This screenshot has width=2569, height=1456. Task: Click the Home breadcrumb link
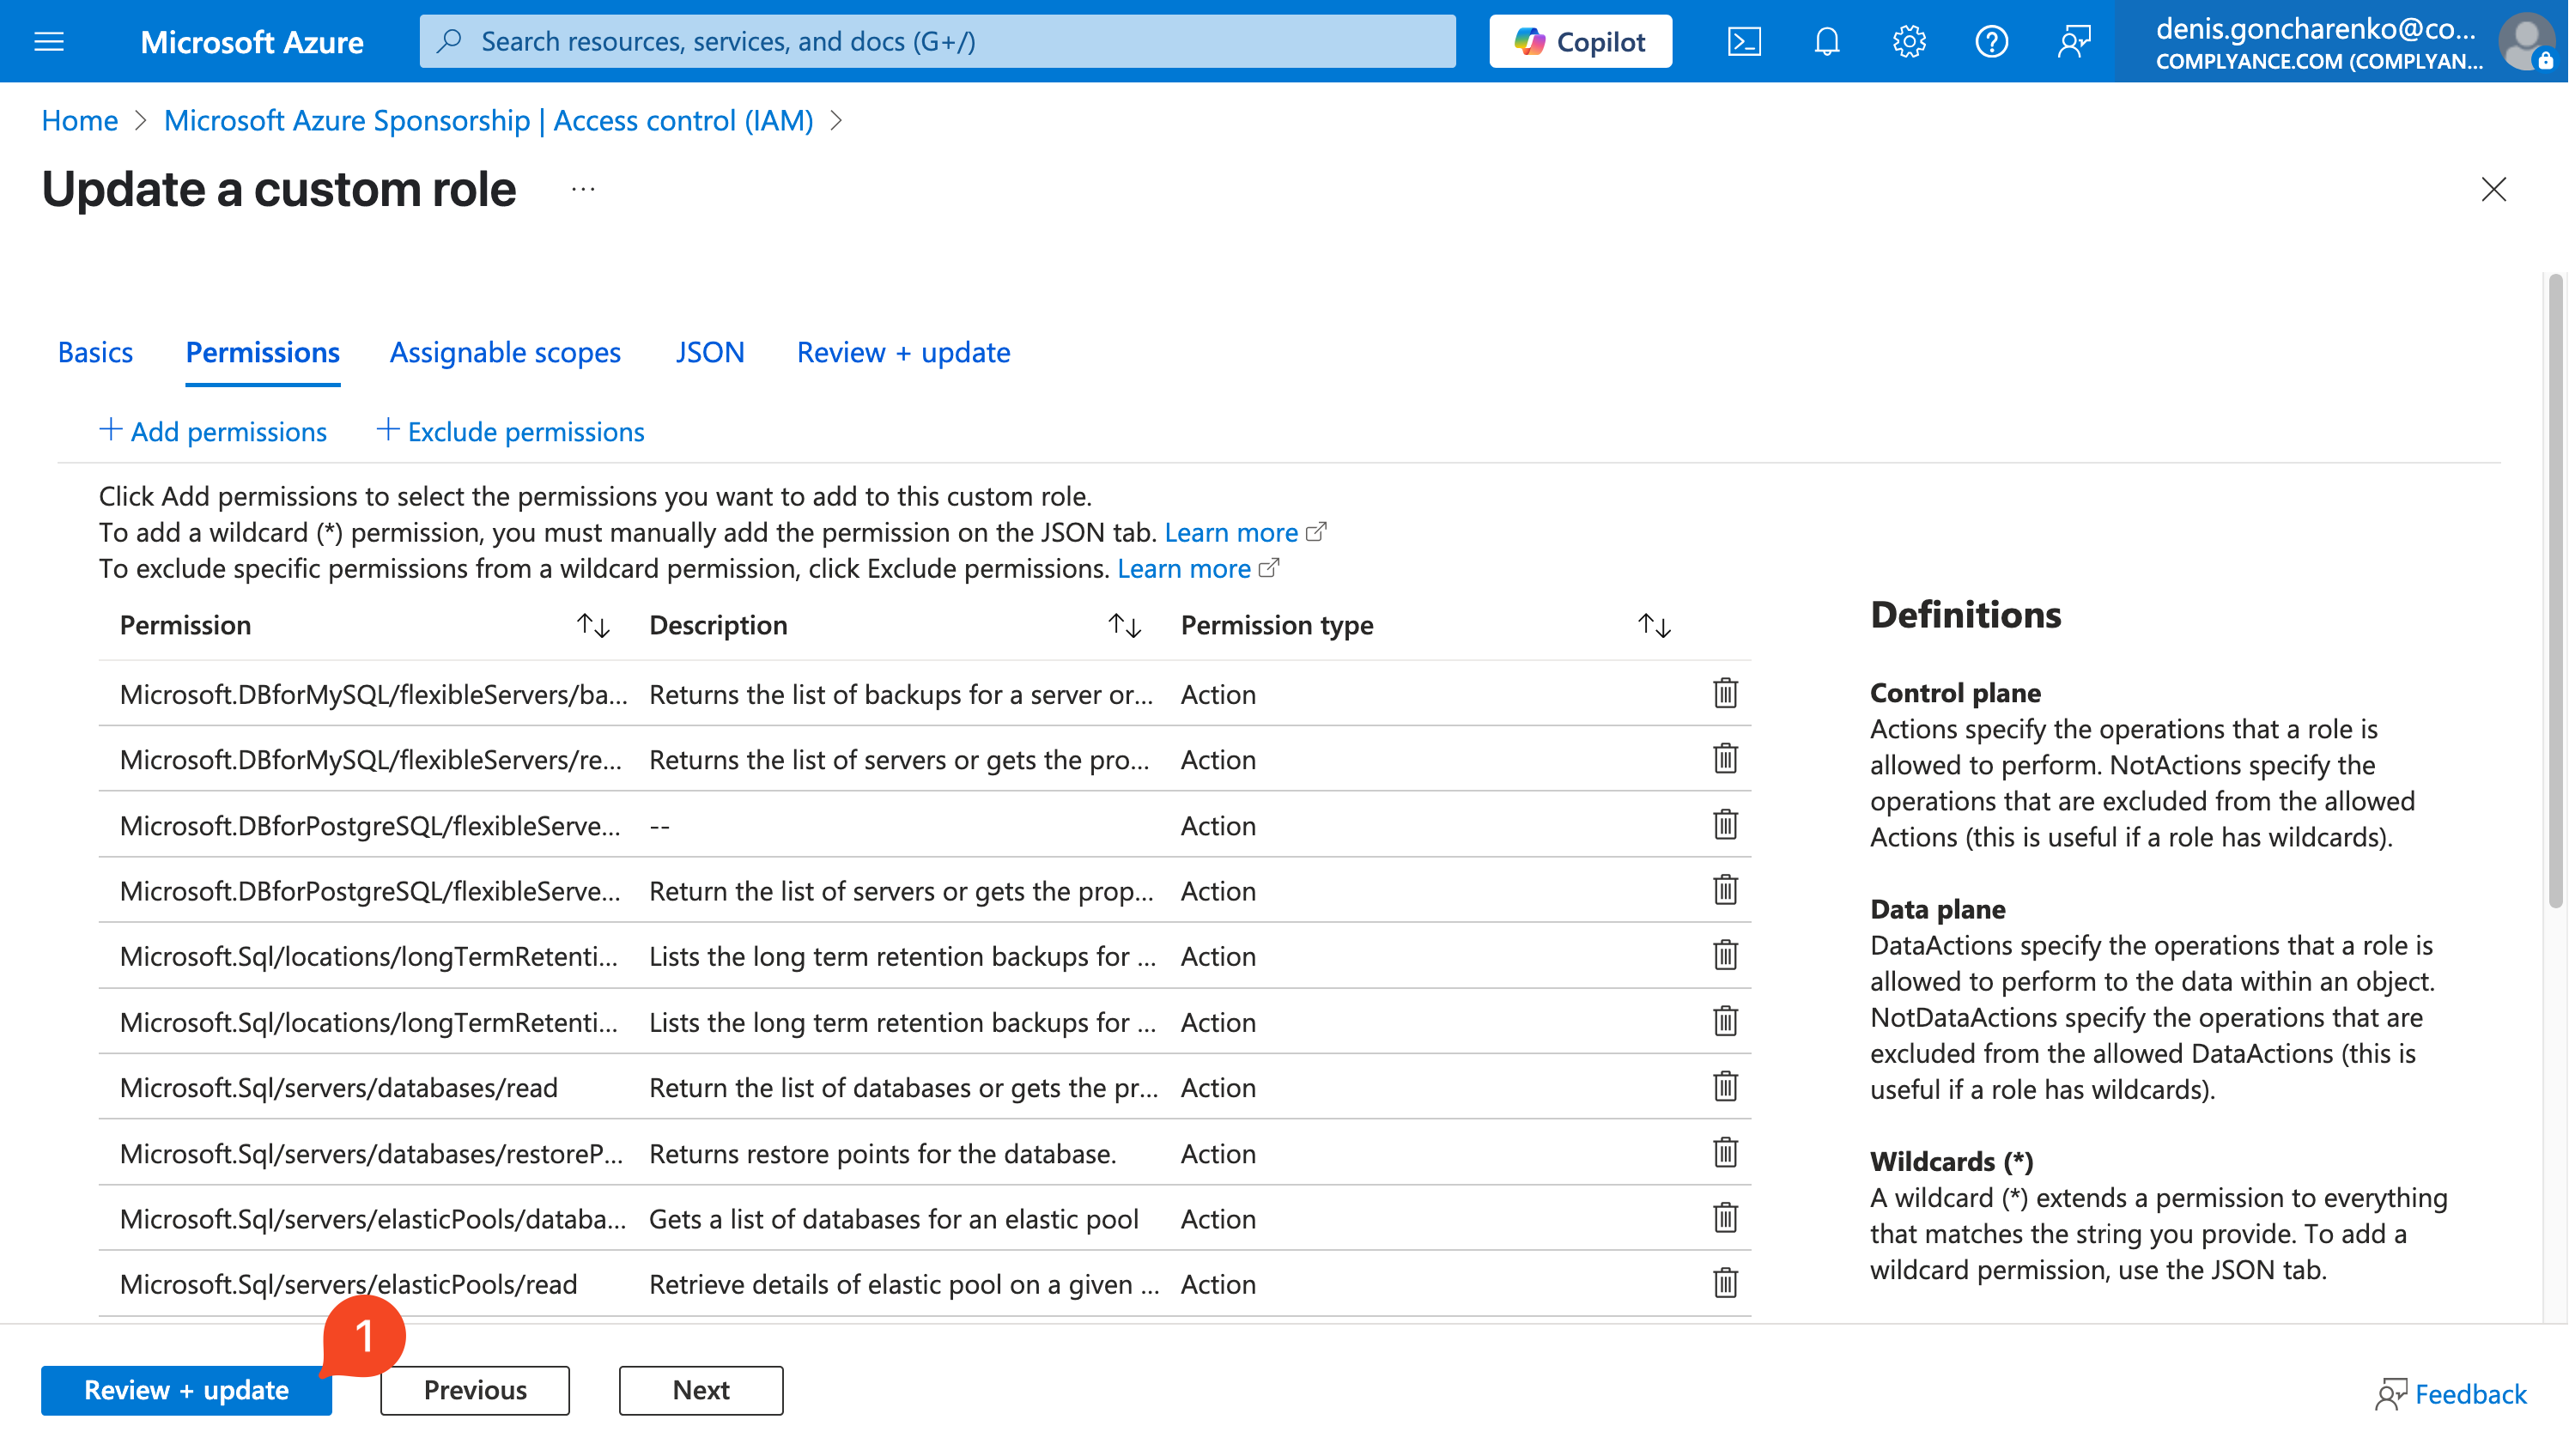pos(79,120)
